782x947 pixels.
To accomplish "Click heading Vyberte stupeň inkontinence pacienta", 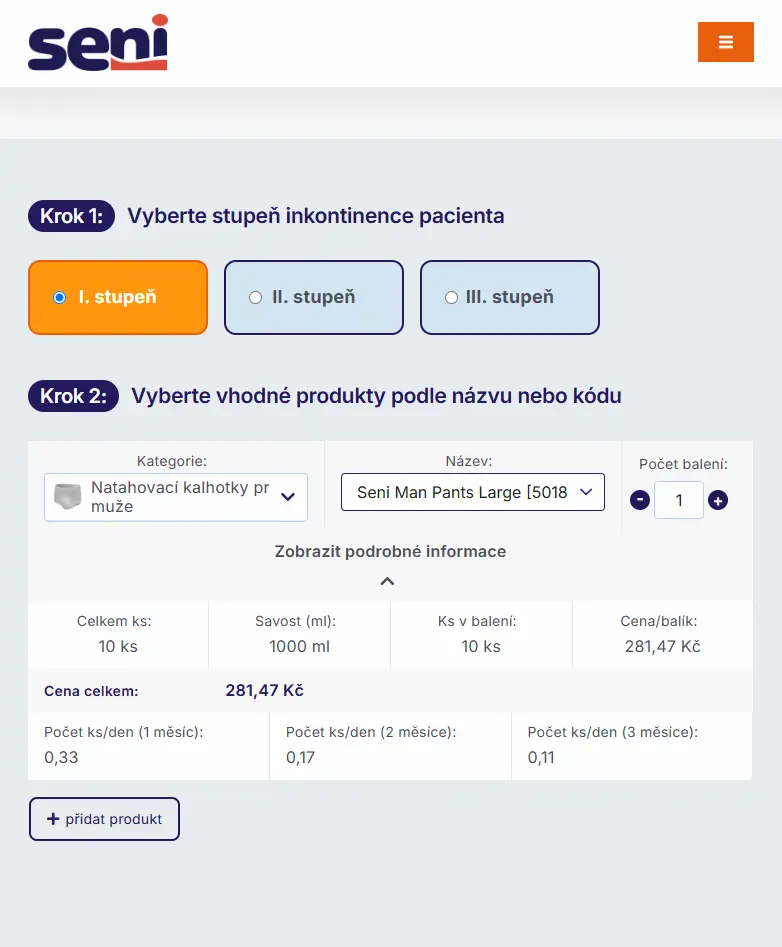I will [316, 216].
